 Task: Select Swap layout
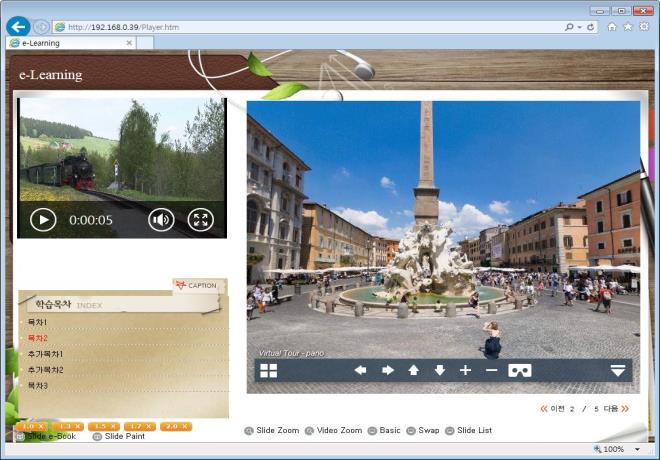click(x=423, y=431)
